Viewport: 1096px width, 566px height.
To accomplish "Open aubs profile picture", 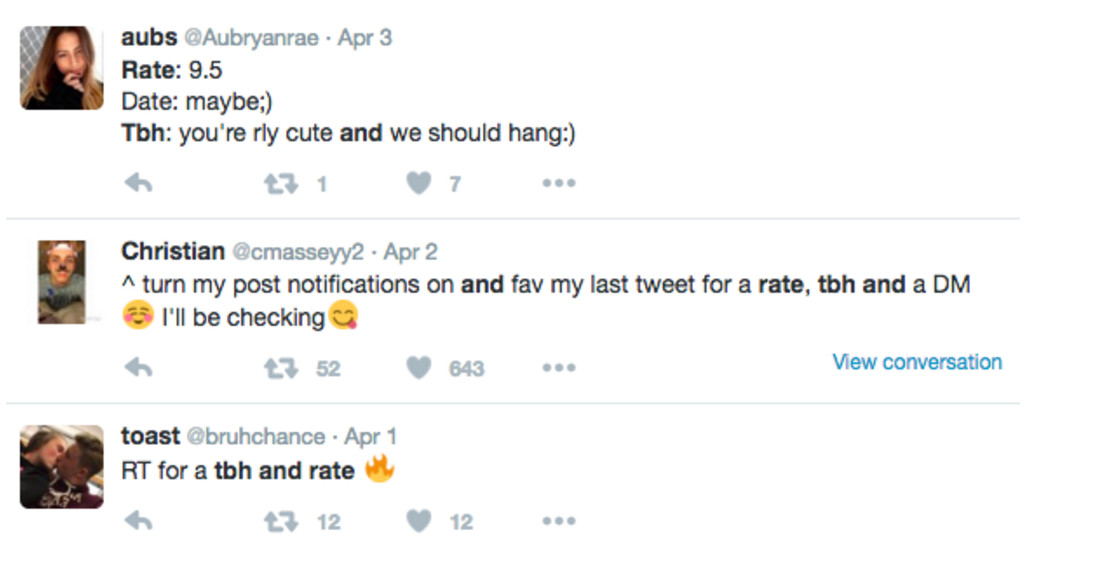I will pos(61,68).
